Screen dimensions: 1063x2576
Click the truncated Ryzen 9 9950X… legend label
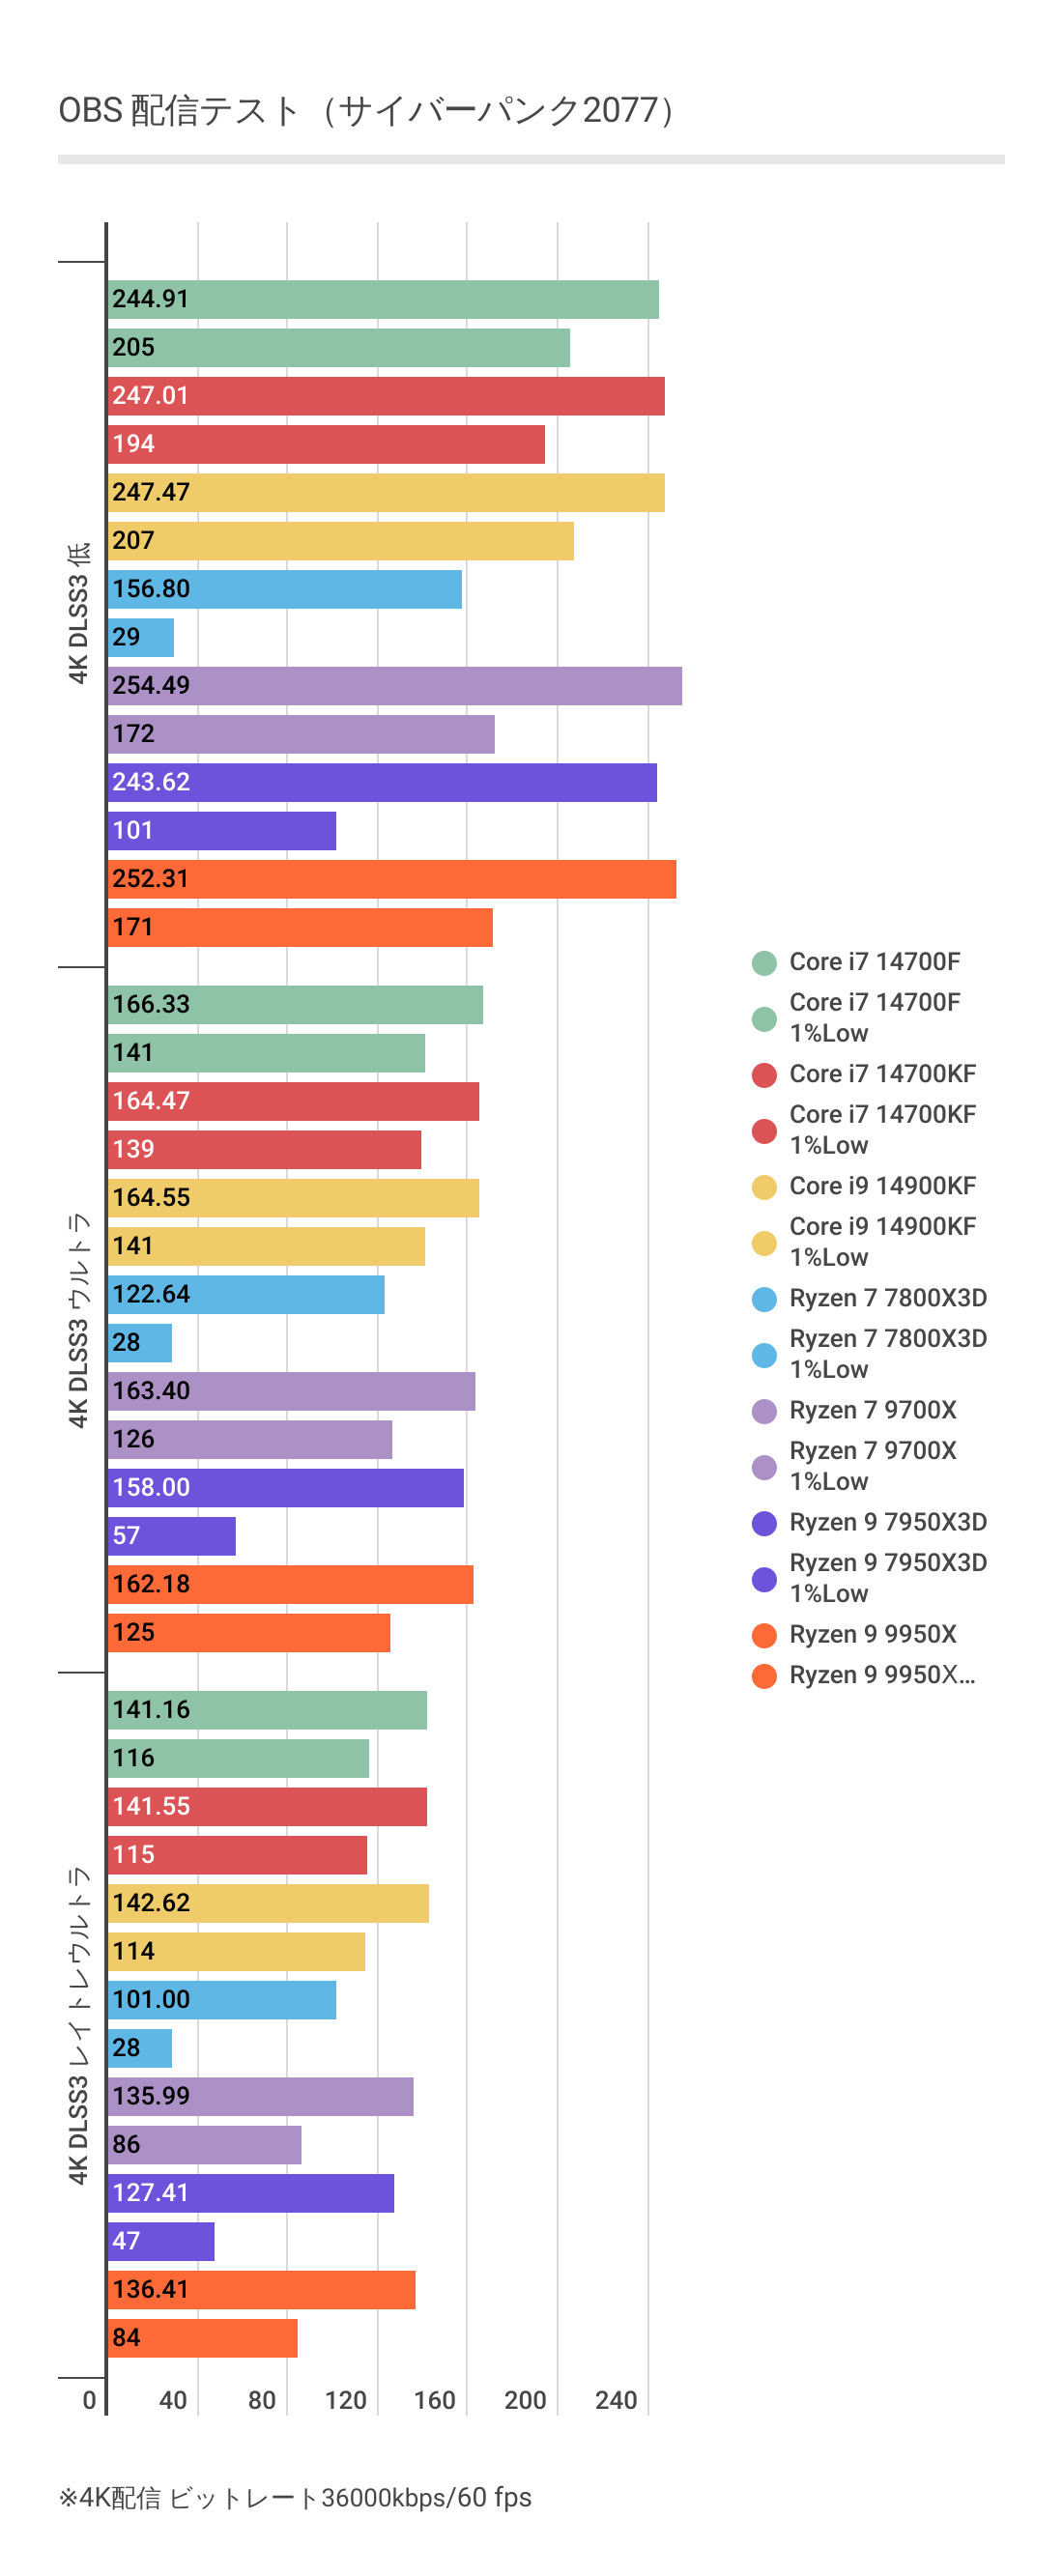882,1675
